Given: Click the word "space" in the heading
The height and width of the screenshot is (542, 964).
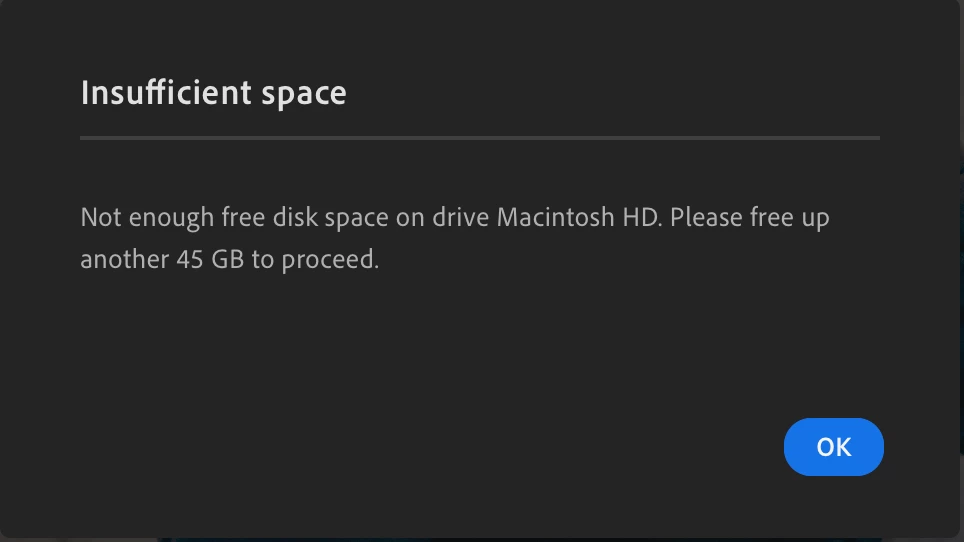Looking at the screenshot, I should 304,95.
